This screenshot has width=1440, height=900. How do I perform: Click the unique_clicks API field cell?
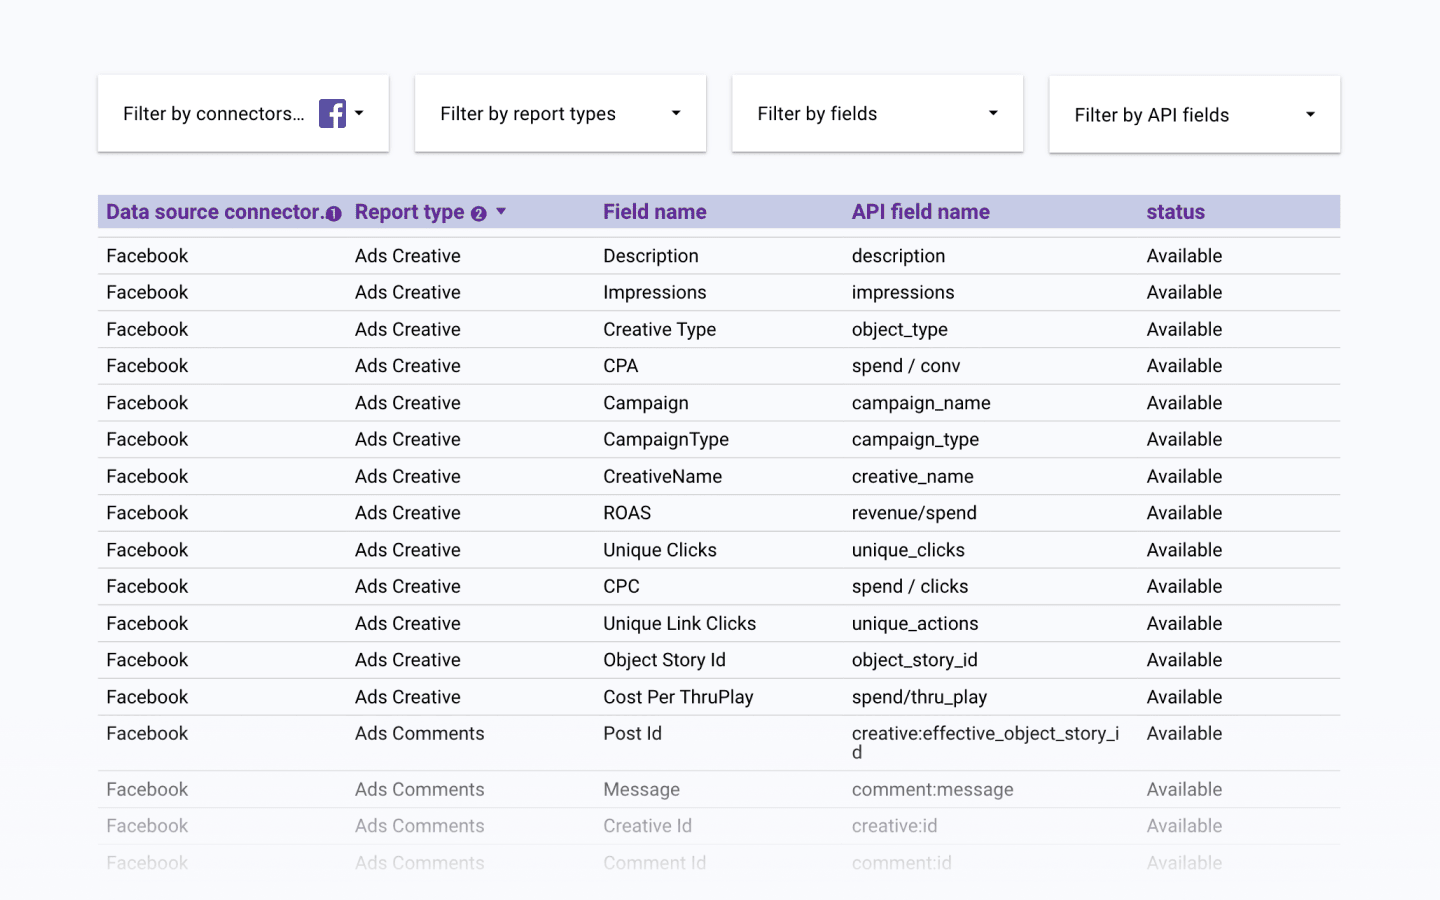click(x=908, y=549)
